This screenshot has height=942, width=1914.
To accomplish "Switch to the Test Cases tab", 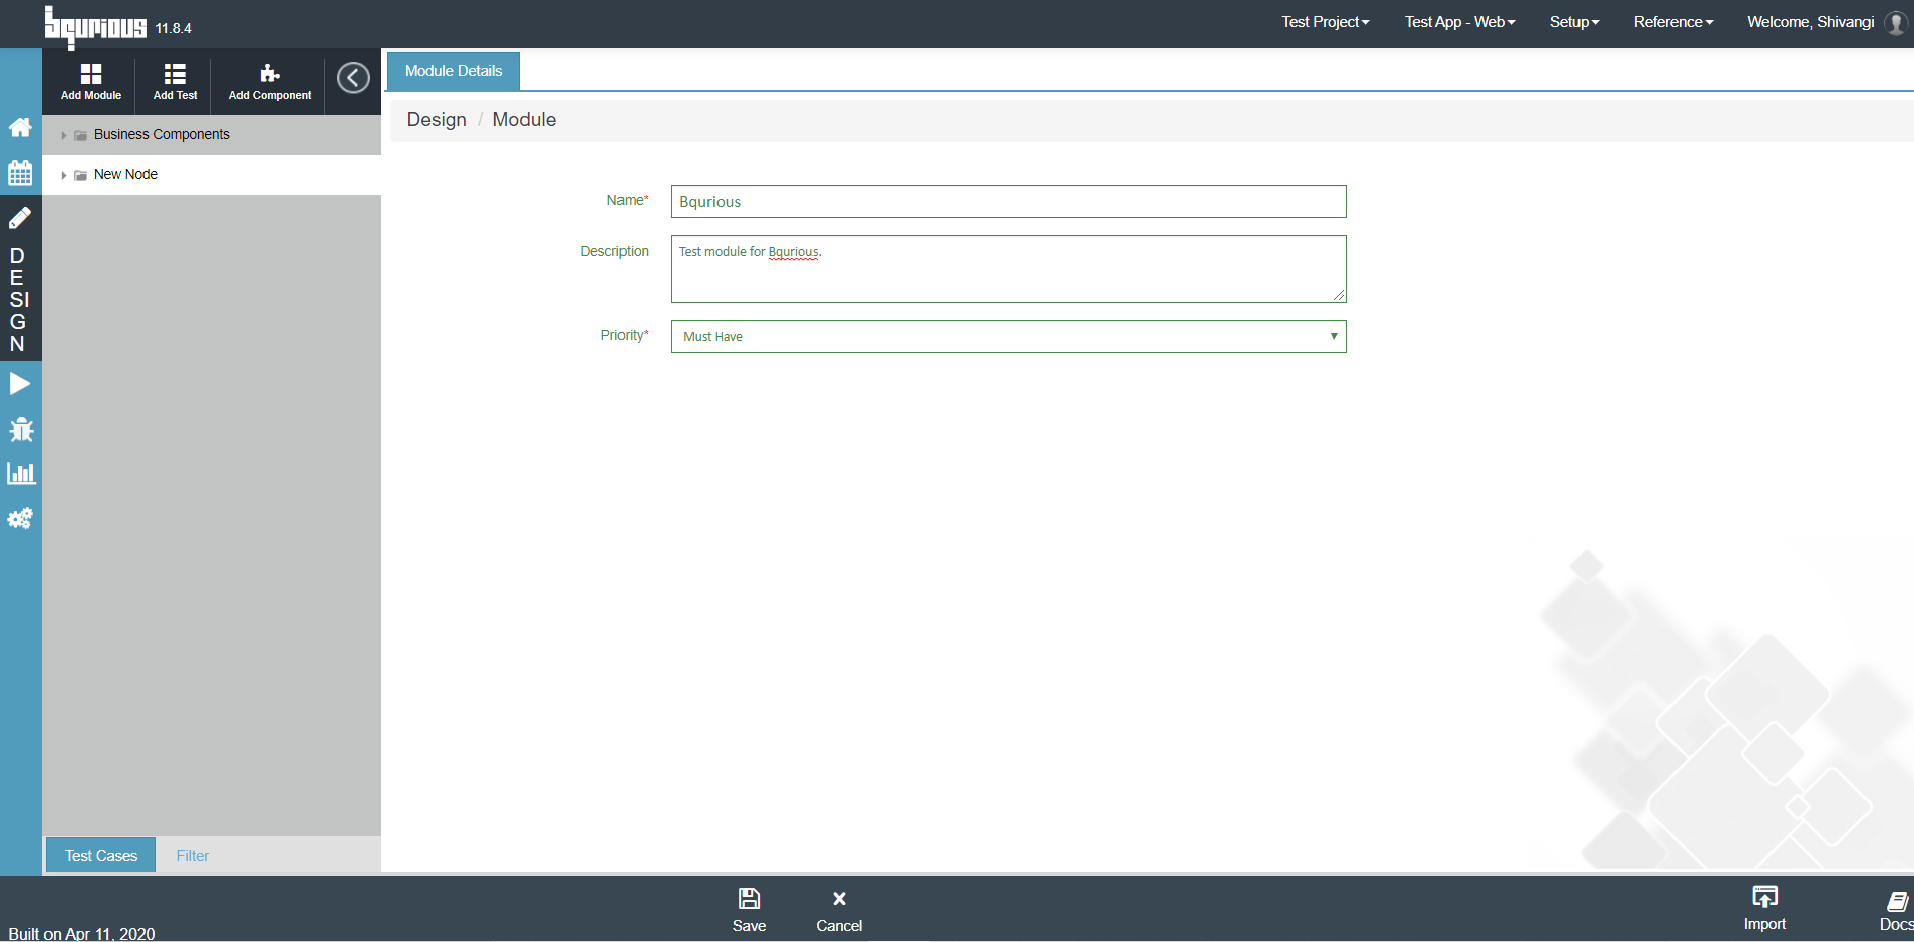I will (101, 855).
